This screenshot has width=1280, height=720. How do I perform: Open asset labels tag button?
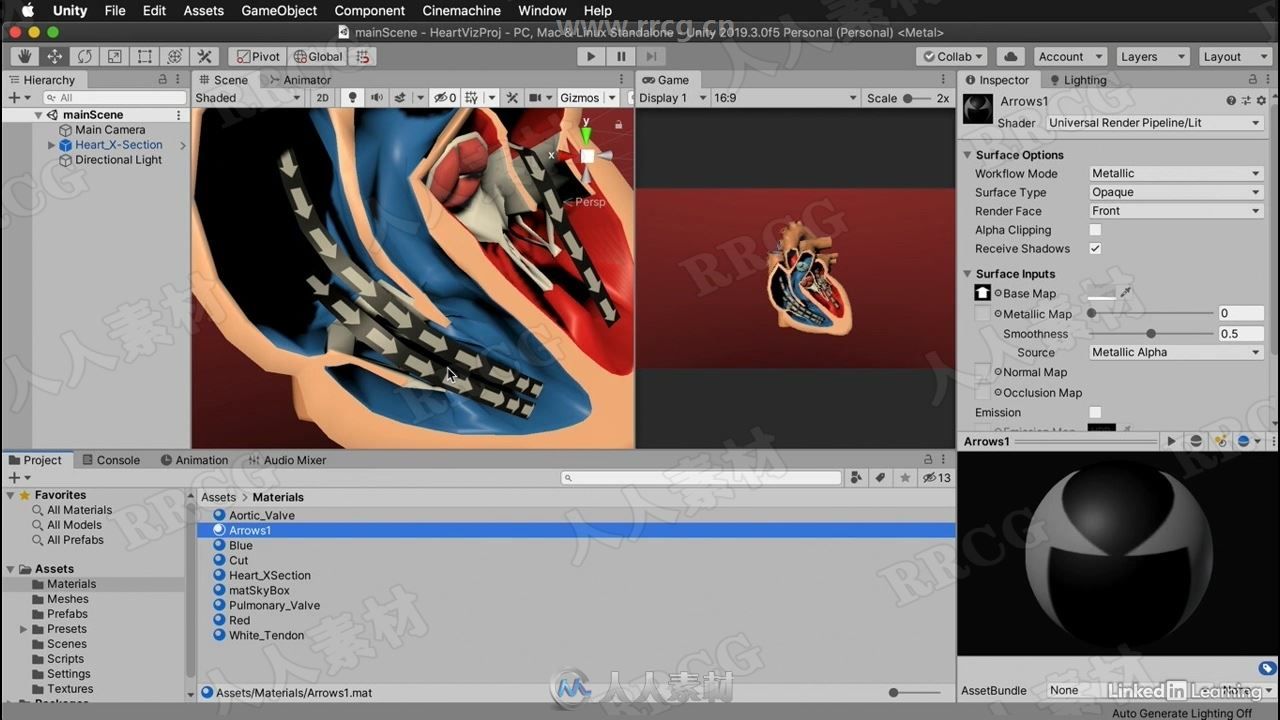click(x=1267, y=668)
